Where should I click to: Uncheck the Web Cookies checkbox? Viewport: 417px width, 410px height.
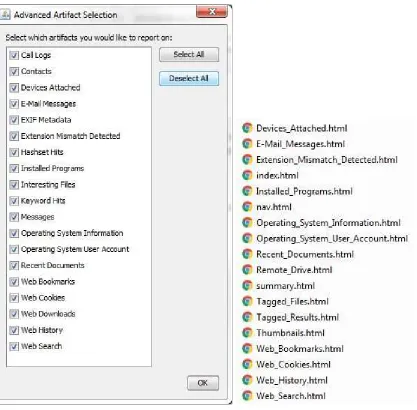[x=14, y=298]
